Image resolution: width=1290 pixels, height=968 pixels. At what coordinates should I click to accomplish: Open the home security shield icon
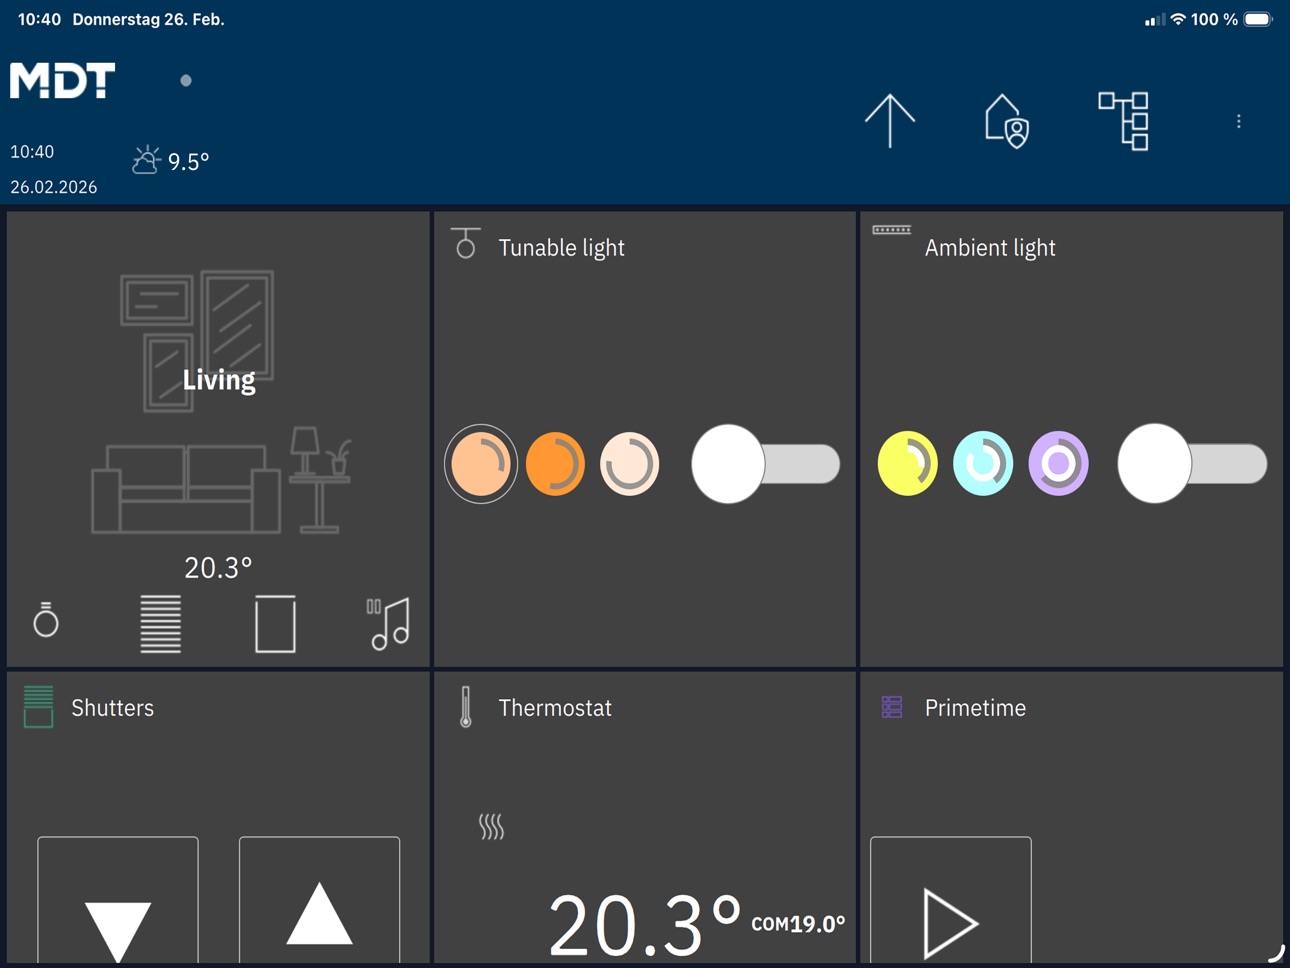pyautogui.click(x=1007, y=121)
